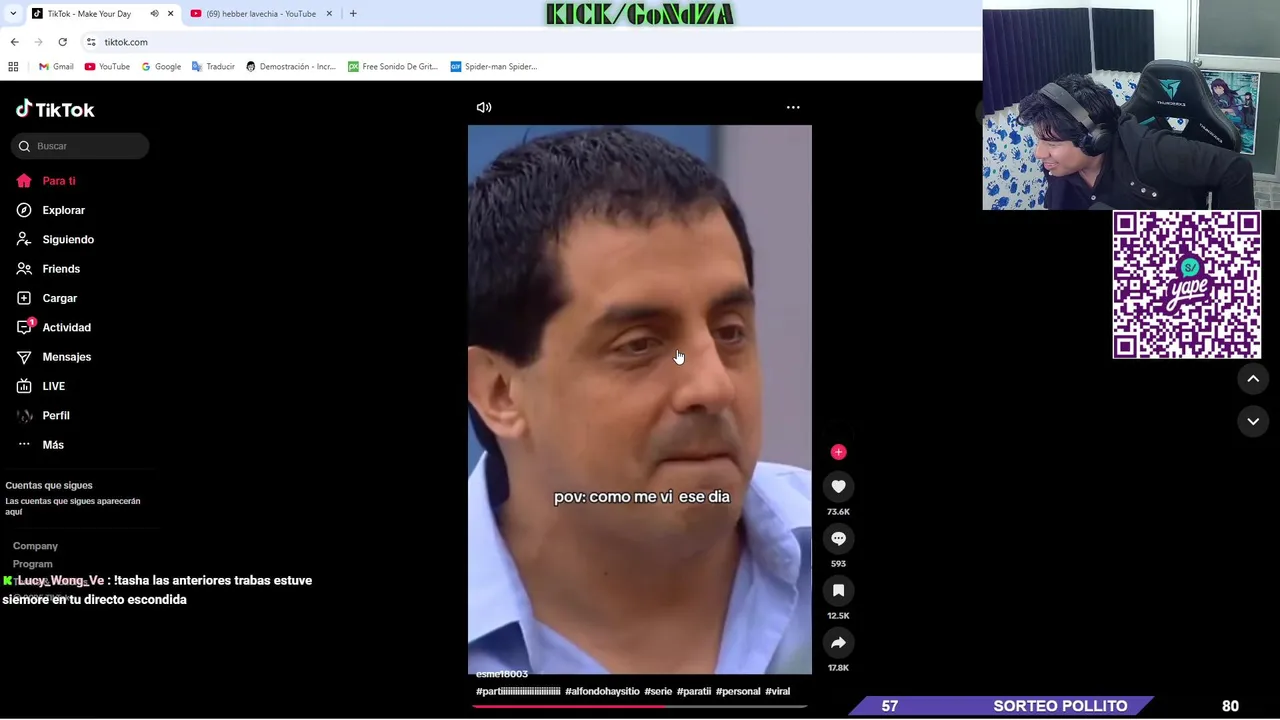Open the #serie hashtag

coord(658,691)
